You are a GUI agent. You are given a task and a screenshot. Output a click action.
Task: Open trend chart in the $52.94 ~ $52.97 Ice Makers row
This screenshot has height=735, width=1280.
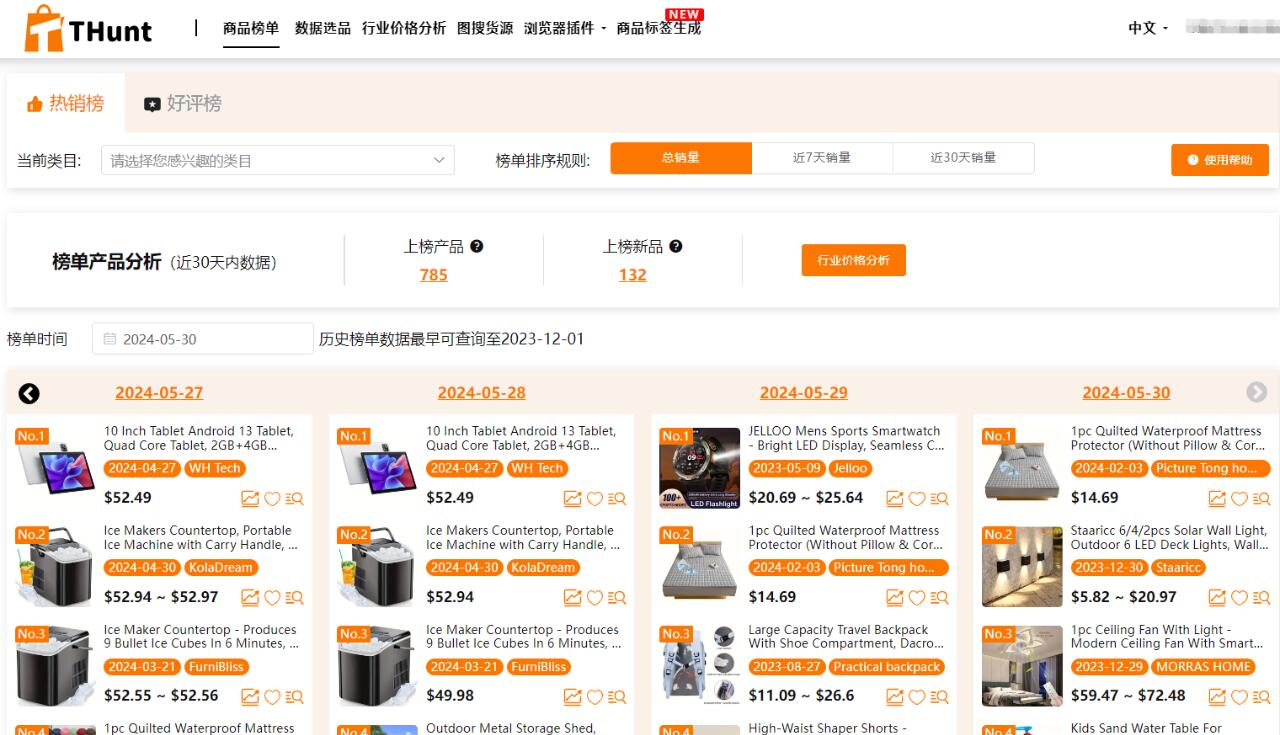click(250, 597)
